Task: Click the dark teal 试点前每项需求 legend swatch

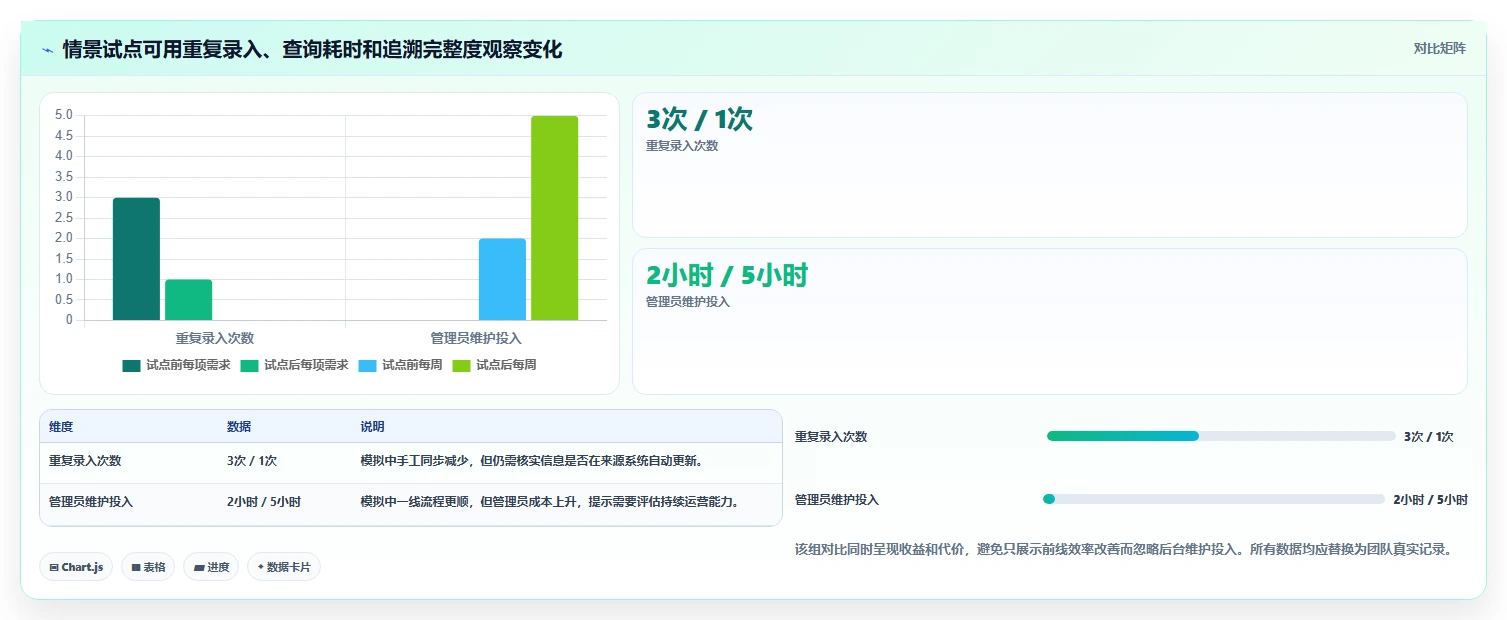Action: pyautogui.click(x=132, y=365)
